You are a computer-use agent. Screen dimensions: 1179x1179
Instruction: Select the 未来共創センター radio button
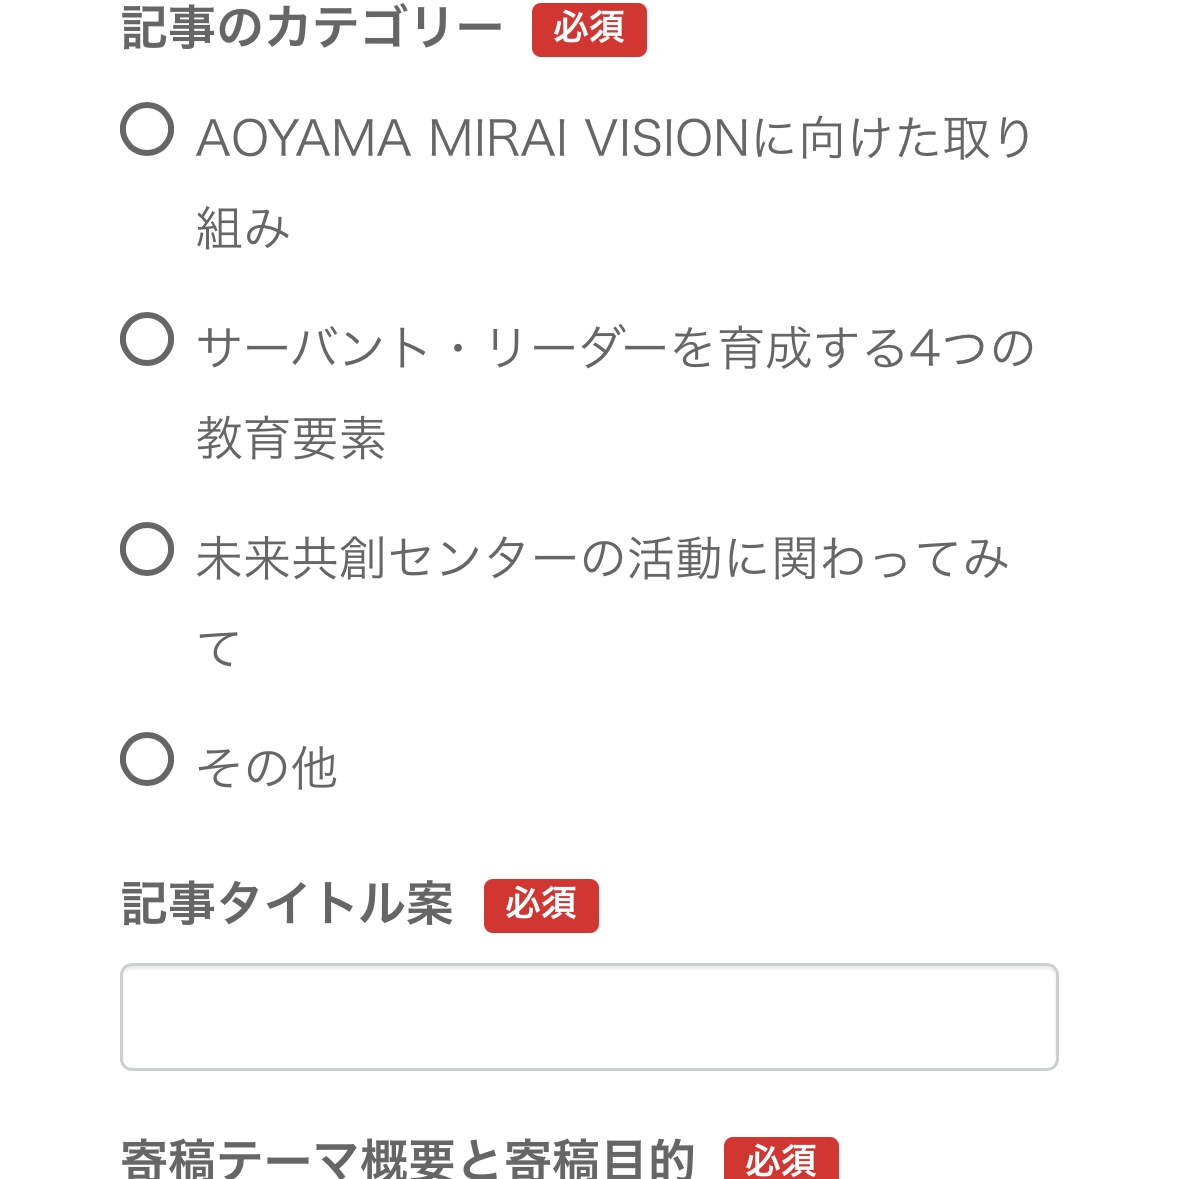pyautogui.click(x=147, y=549)
